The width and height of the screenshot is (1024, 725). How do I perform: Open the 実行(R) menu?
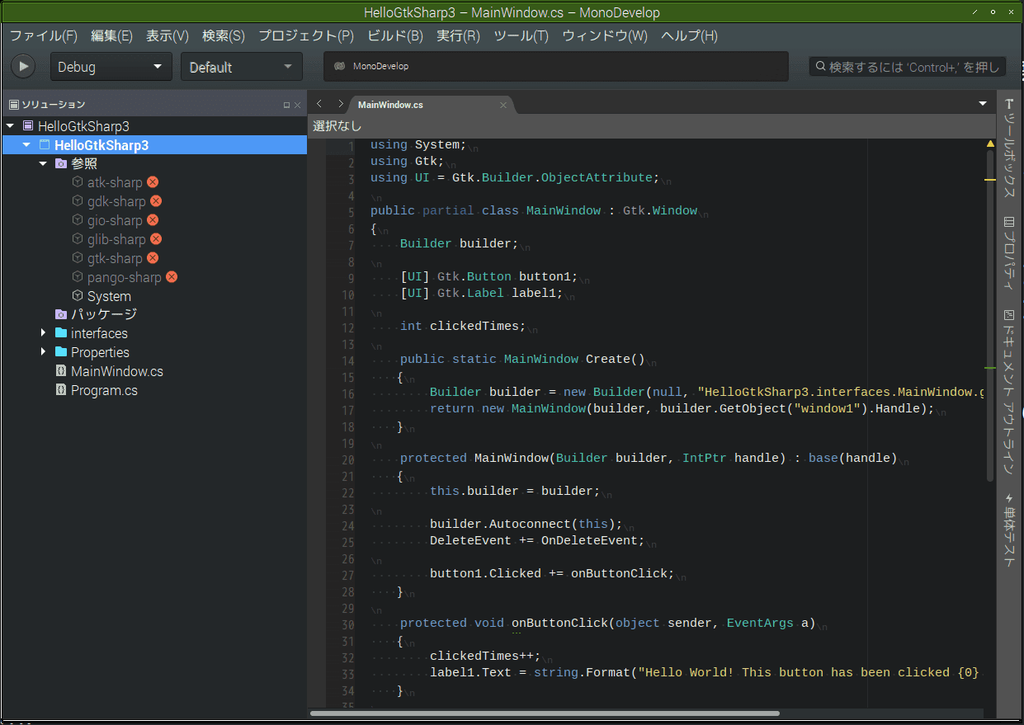tap(458, 36)
